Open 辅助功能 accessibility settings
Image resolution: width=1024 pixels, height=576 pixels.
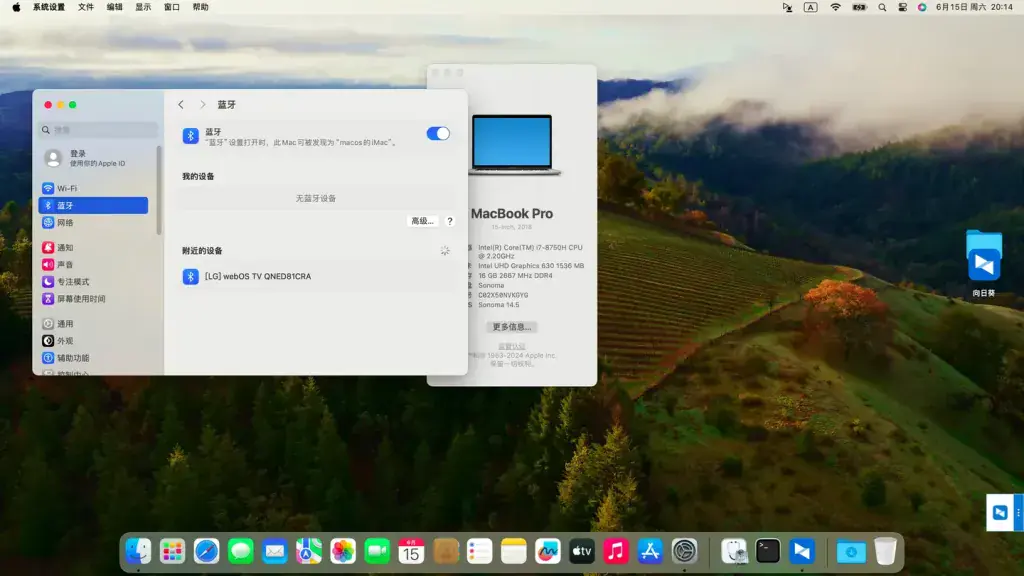click(93, 358)
